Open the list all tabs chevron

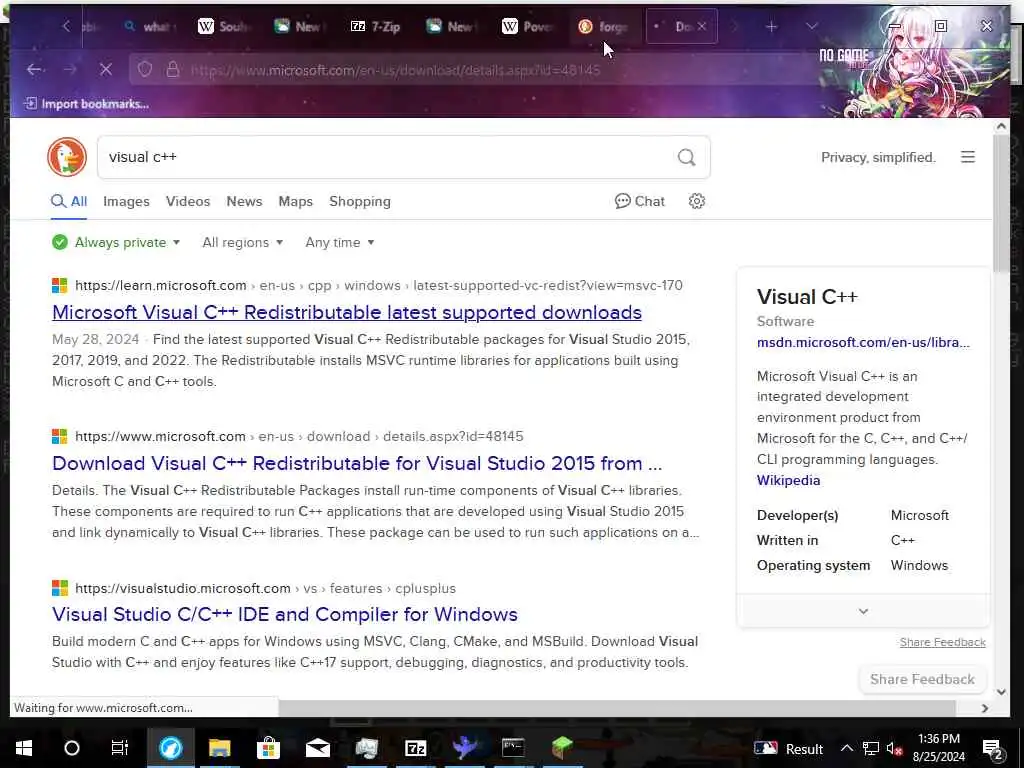tap(812, 26)
